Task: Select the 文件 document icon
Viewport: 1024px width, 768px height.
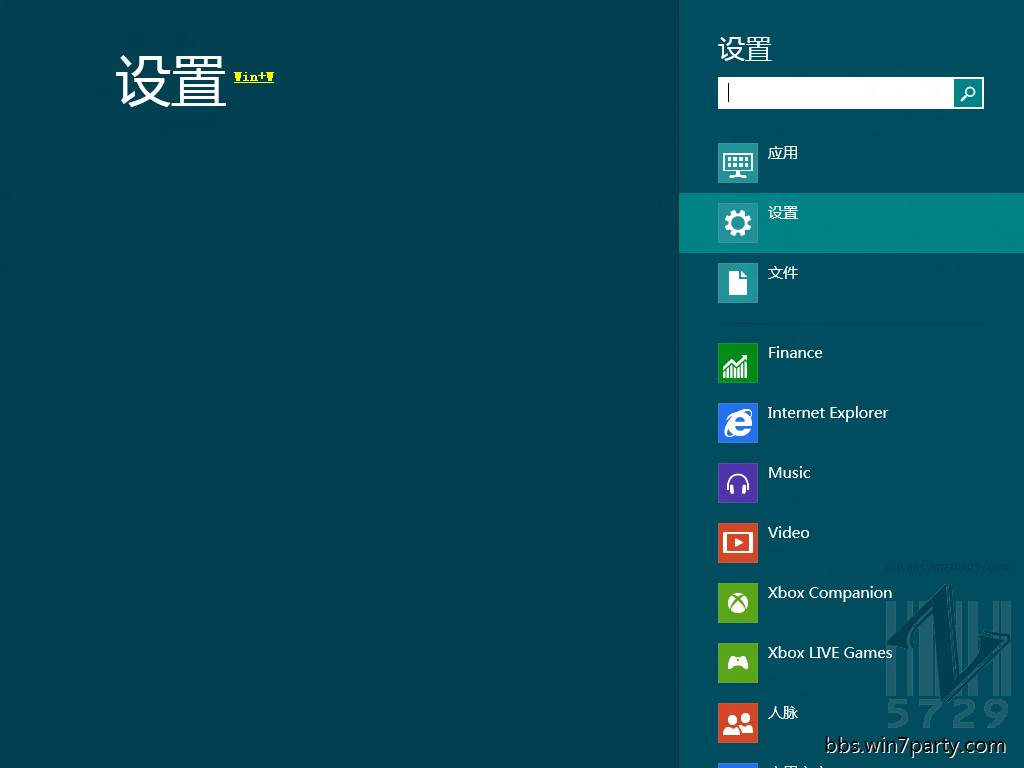Action: coord(738,283)
